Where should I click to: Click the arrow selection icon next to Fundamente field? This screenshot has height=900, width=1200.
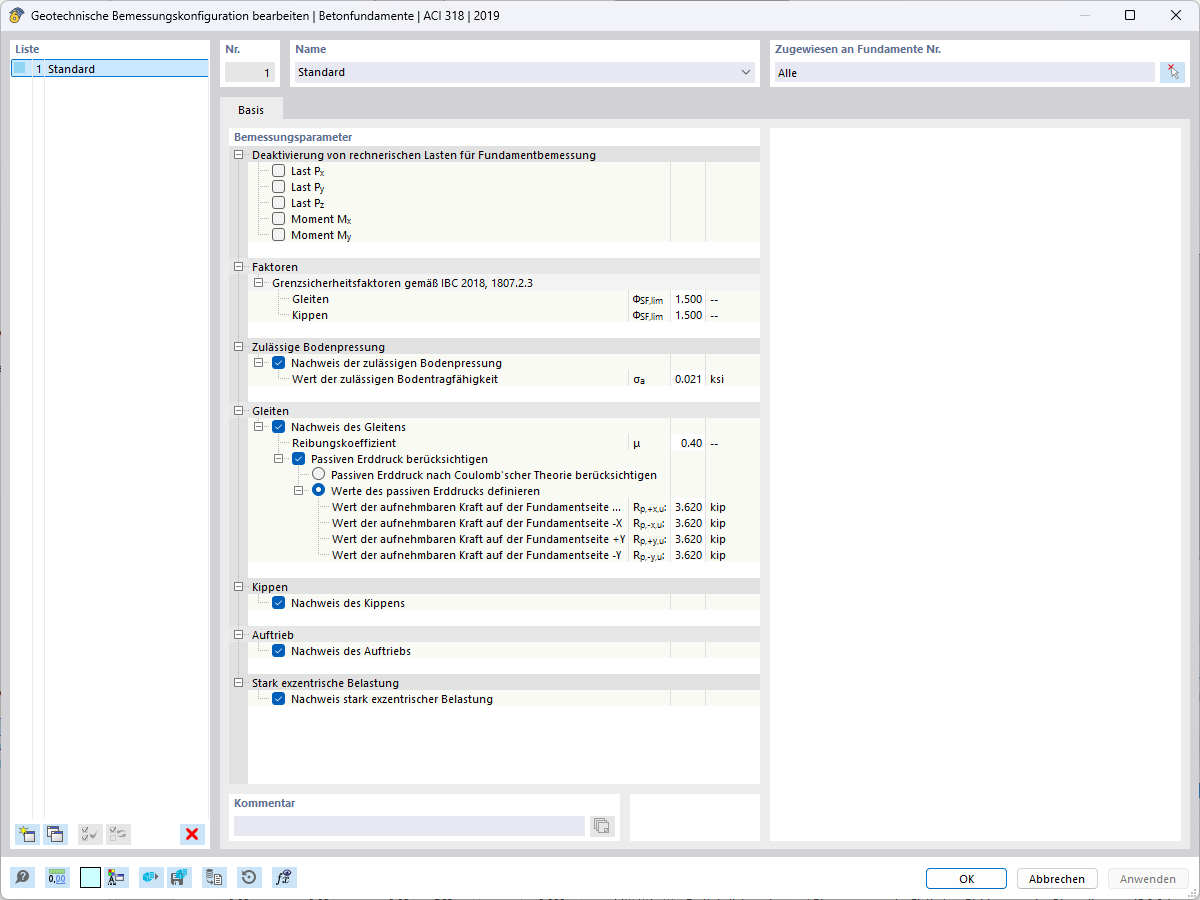[x=1172, y=71]
